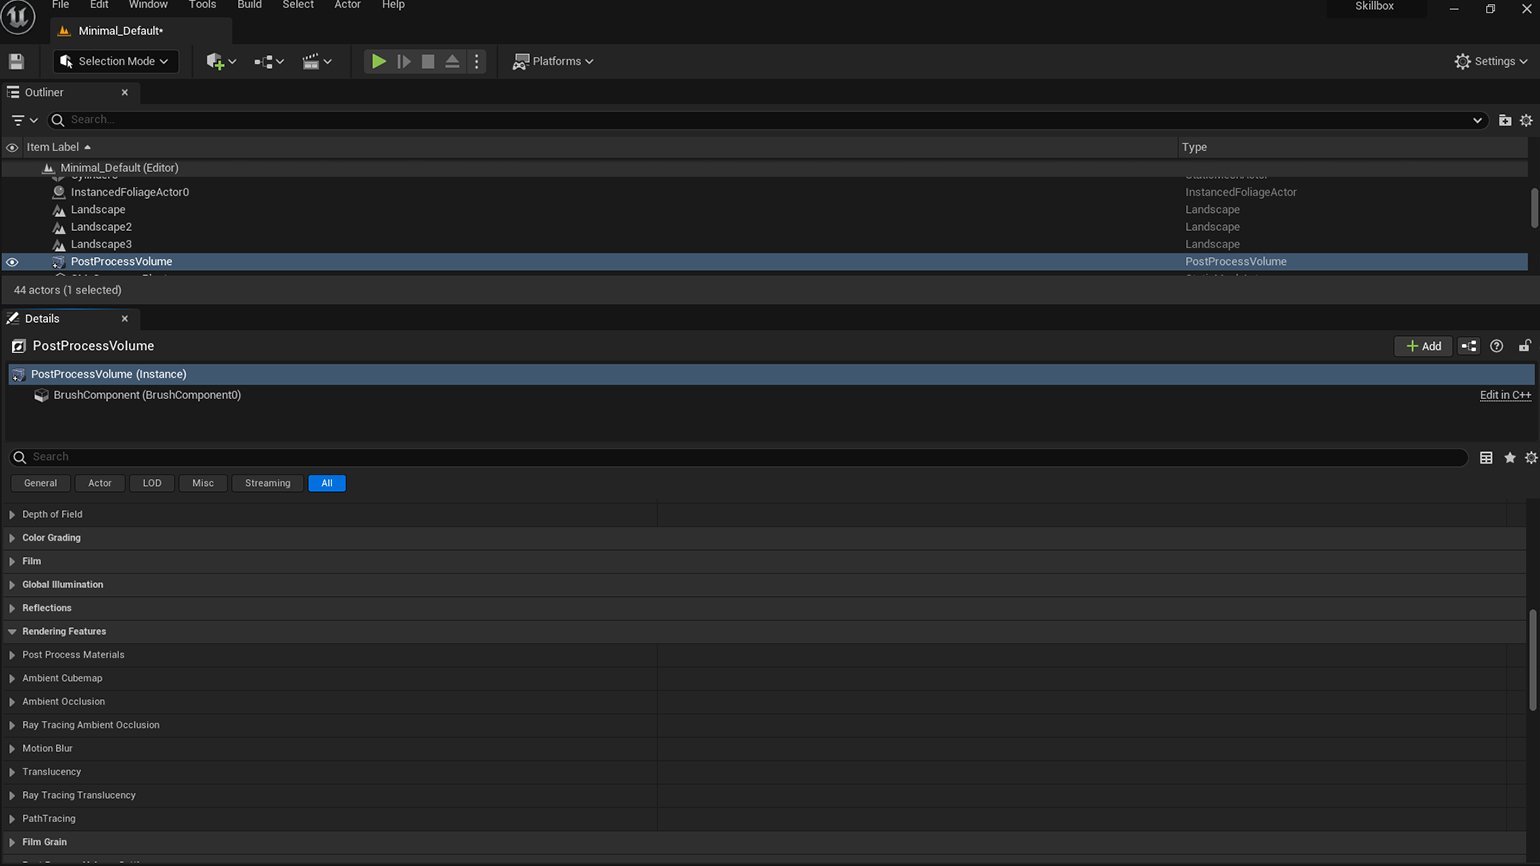Click the favorites star icon in Details
This screenshot has height=866, width=1540.
click(x=1510, y=457)
